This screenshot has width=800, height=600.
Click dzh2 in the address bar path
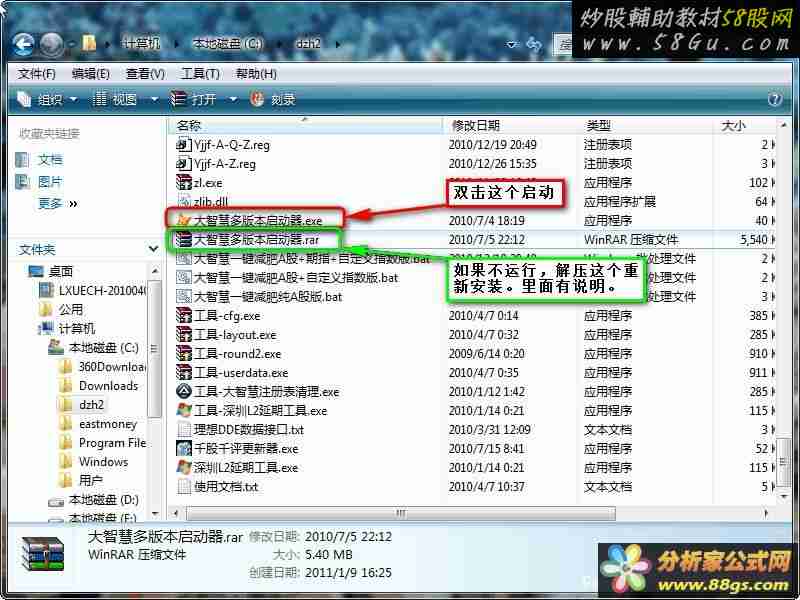click(x=308, y=44)
